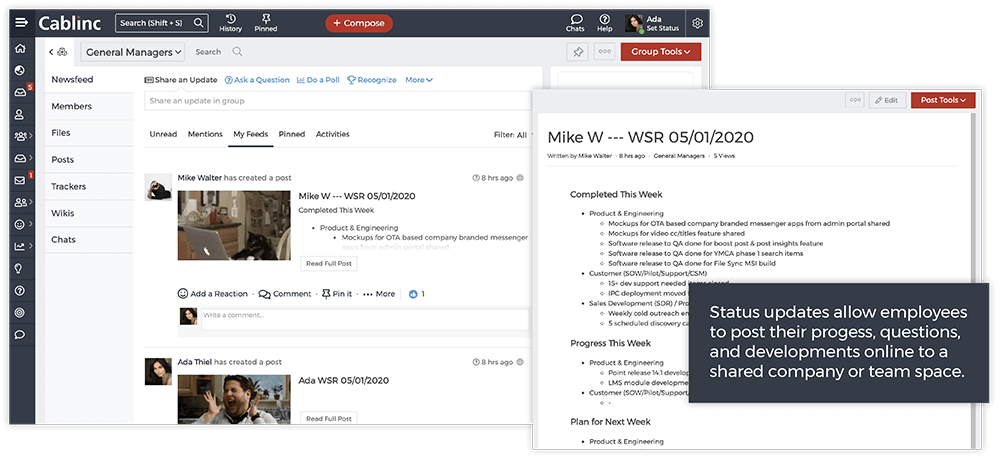1000x460 pixels.
Task: Click the pin icon beside Group Tools
Action: pyautogui.click(x=577, y=52)
